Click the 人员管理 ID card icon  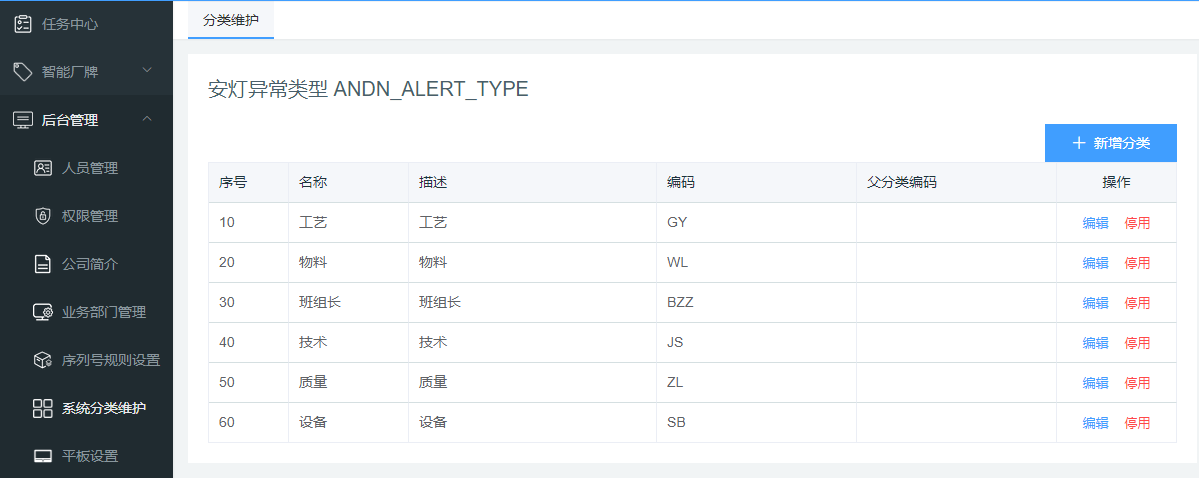[43, 168]
